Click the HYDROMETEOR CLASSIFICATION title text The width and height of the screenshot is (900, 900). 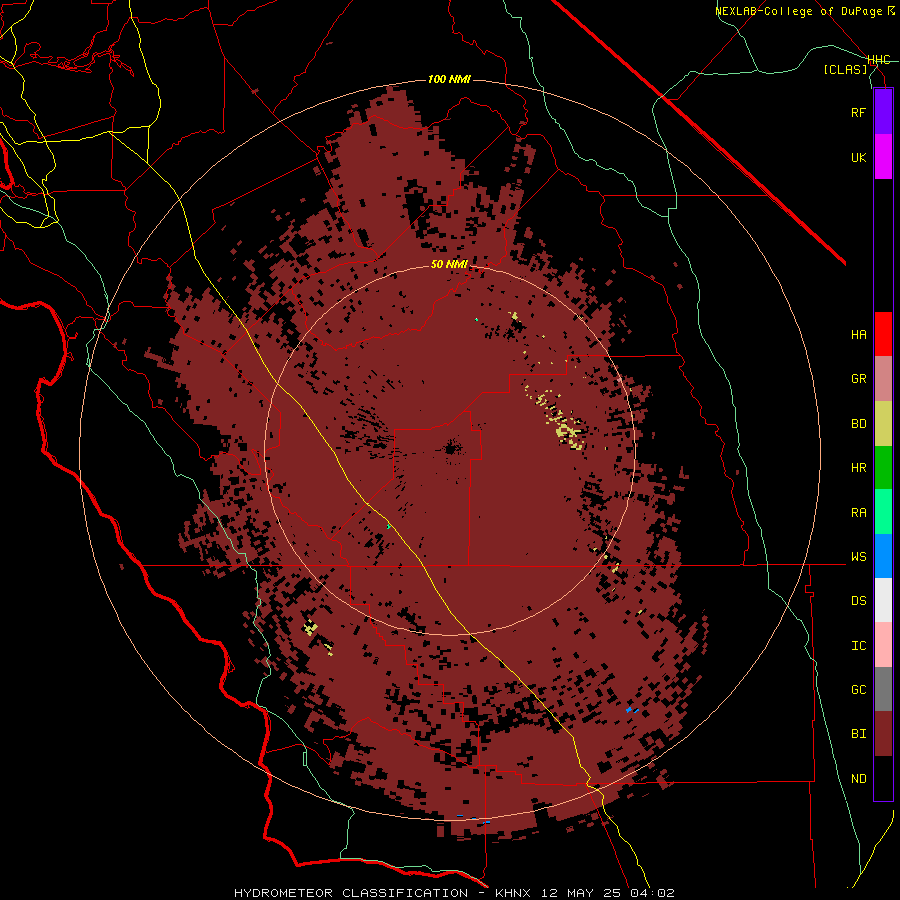click(x=351, y=893)
